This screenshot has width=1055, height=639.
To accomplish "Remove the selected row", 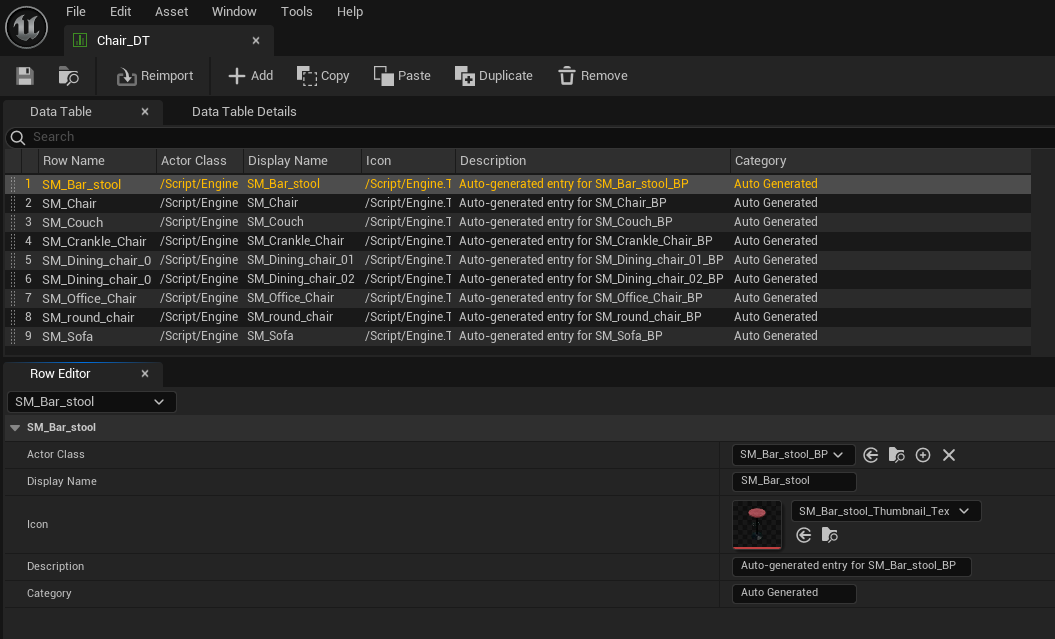I will pos(592,76).
